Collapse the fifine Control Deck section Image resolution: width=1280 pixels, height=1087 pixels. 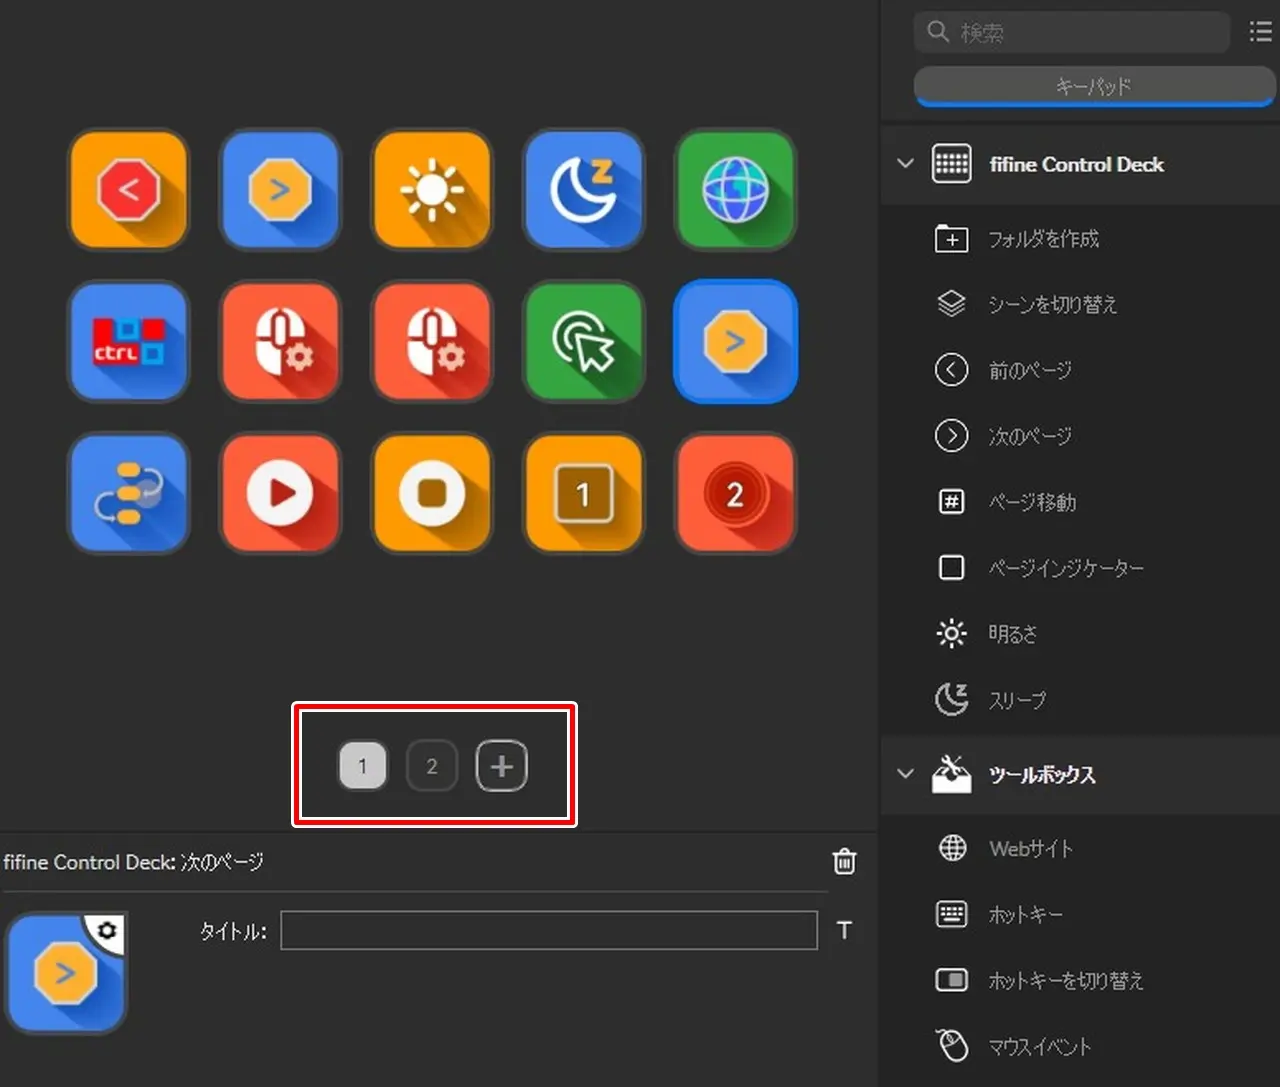[906, 163]
